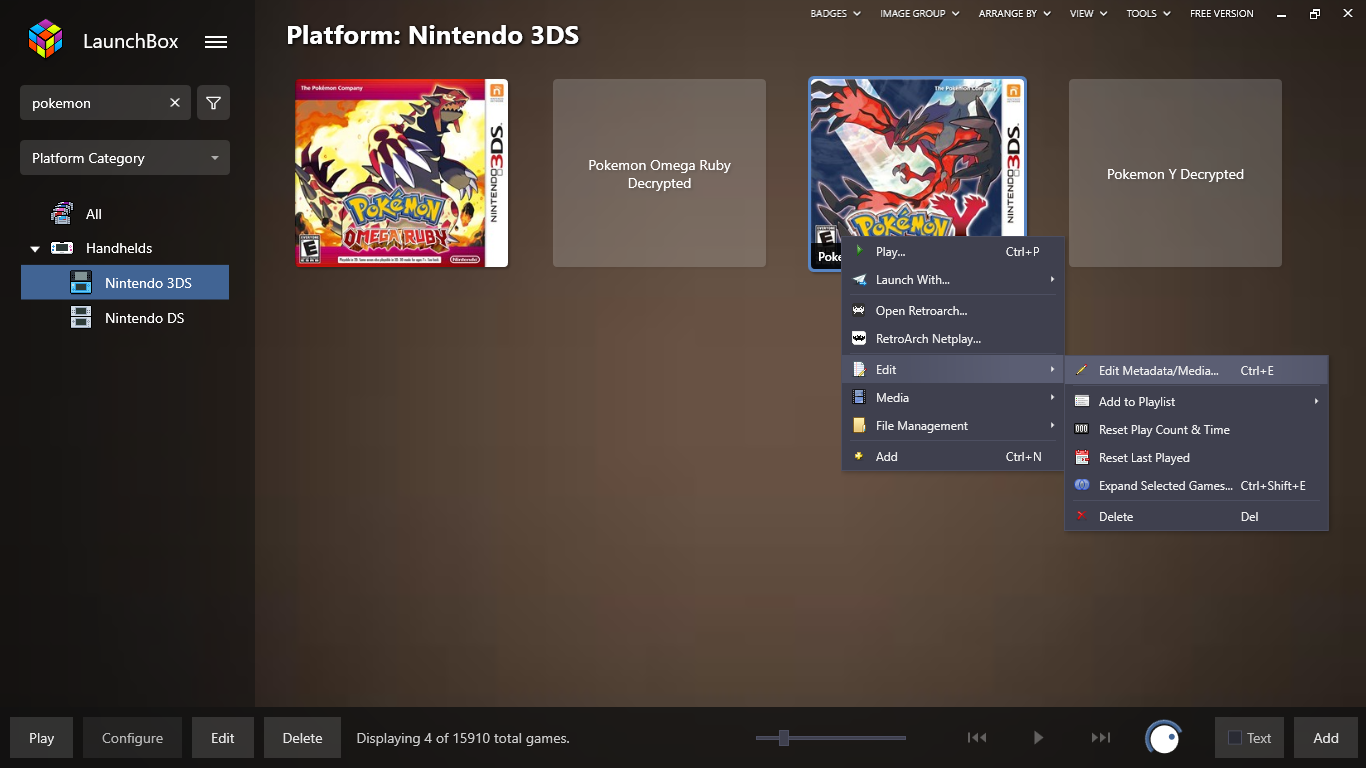Choose Add in the context menu
Viewport: 1366px width, 768px height.
(953, 457)
